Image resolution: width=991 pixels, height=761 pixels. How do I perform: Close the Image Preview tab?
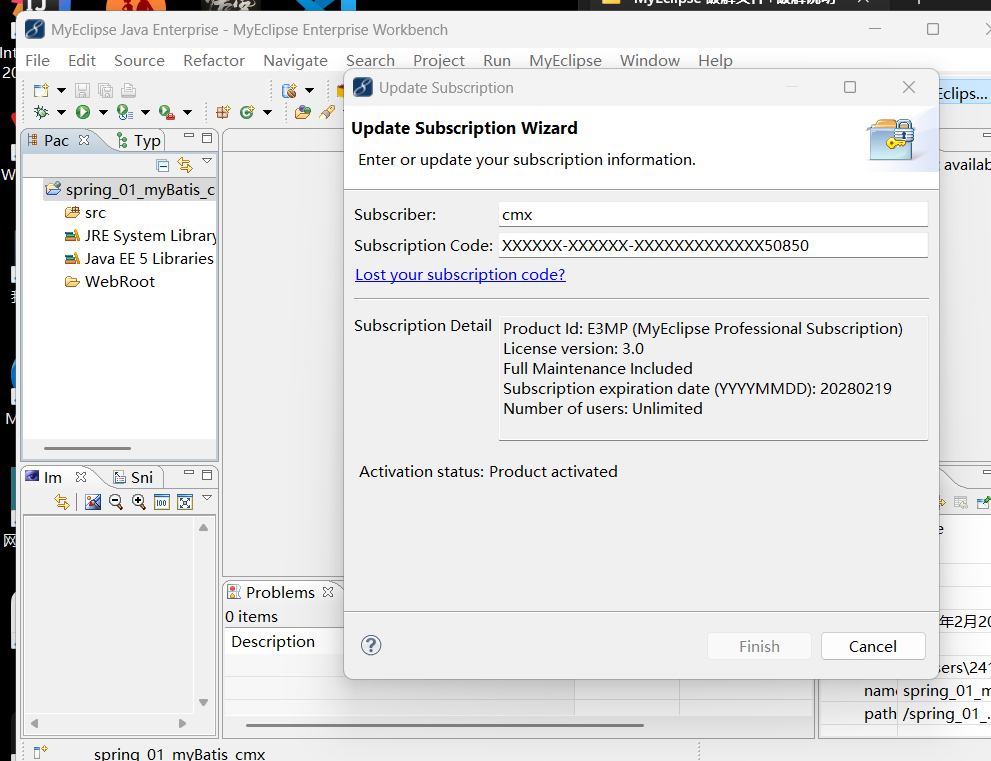pyautogui.click(x=81, y=477)
